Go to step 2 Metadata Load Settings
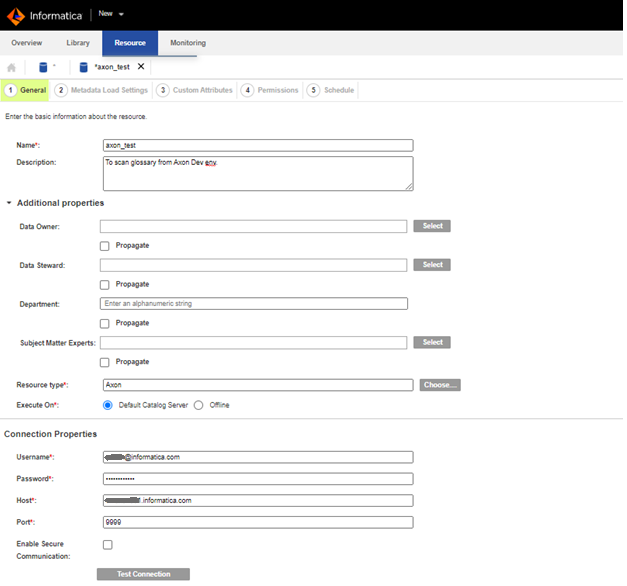This screenshot has width=627, height=586. pos(101,90)
